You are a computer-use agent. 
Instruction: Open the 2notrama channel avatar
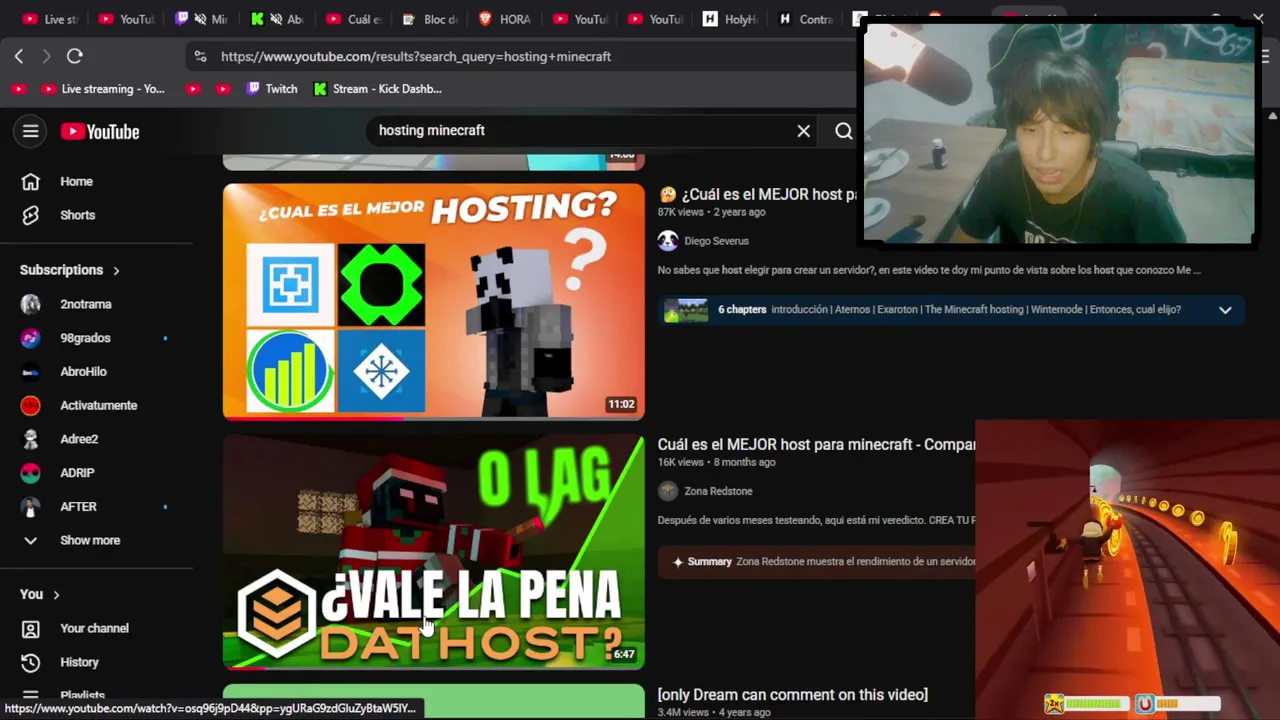31,304
